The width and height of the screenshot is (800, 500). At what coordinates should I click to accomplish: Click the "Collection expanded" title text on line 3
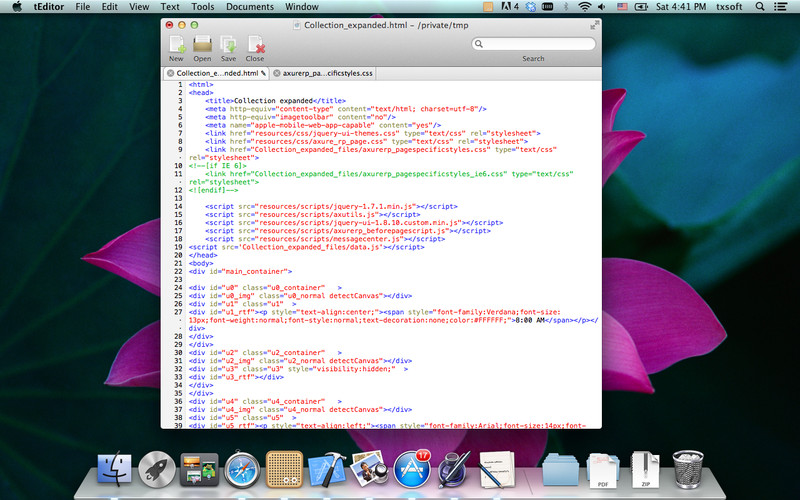pos(273,101)
